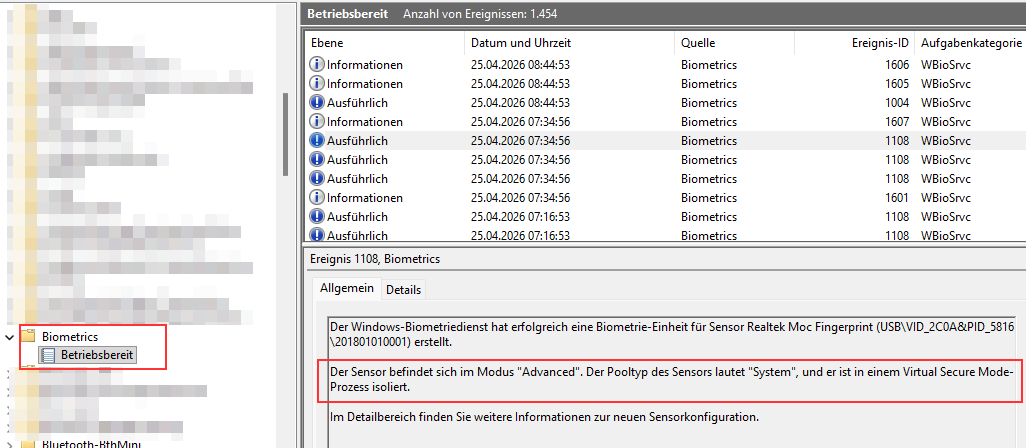Select the Betriebsbereit log label under Biometrics
The image size is (1026, 448).
(x=97, y=355)
